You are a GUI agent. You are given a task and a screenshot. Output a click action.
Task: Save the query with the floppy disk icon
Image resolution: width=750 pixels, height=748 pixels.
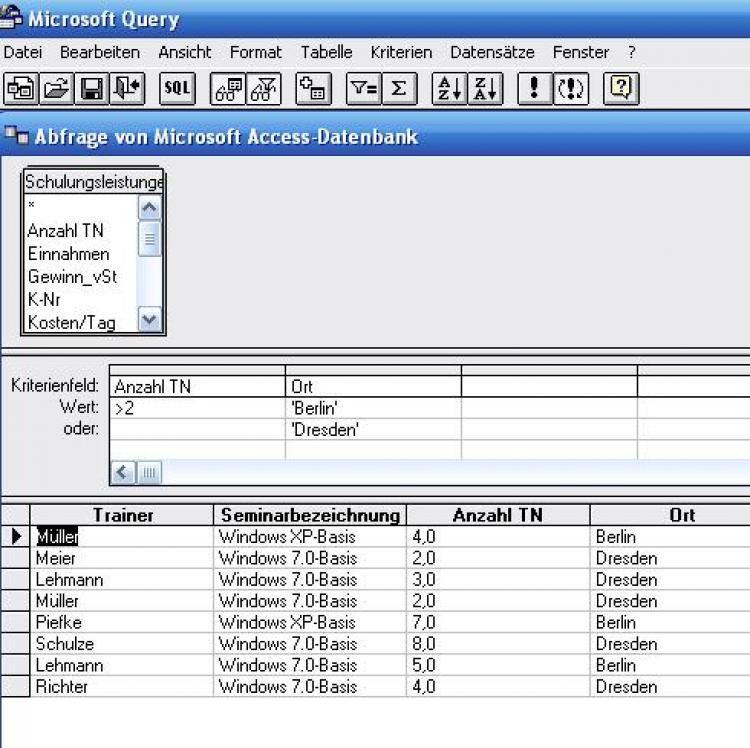coord(93,88)
